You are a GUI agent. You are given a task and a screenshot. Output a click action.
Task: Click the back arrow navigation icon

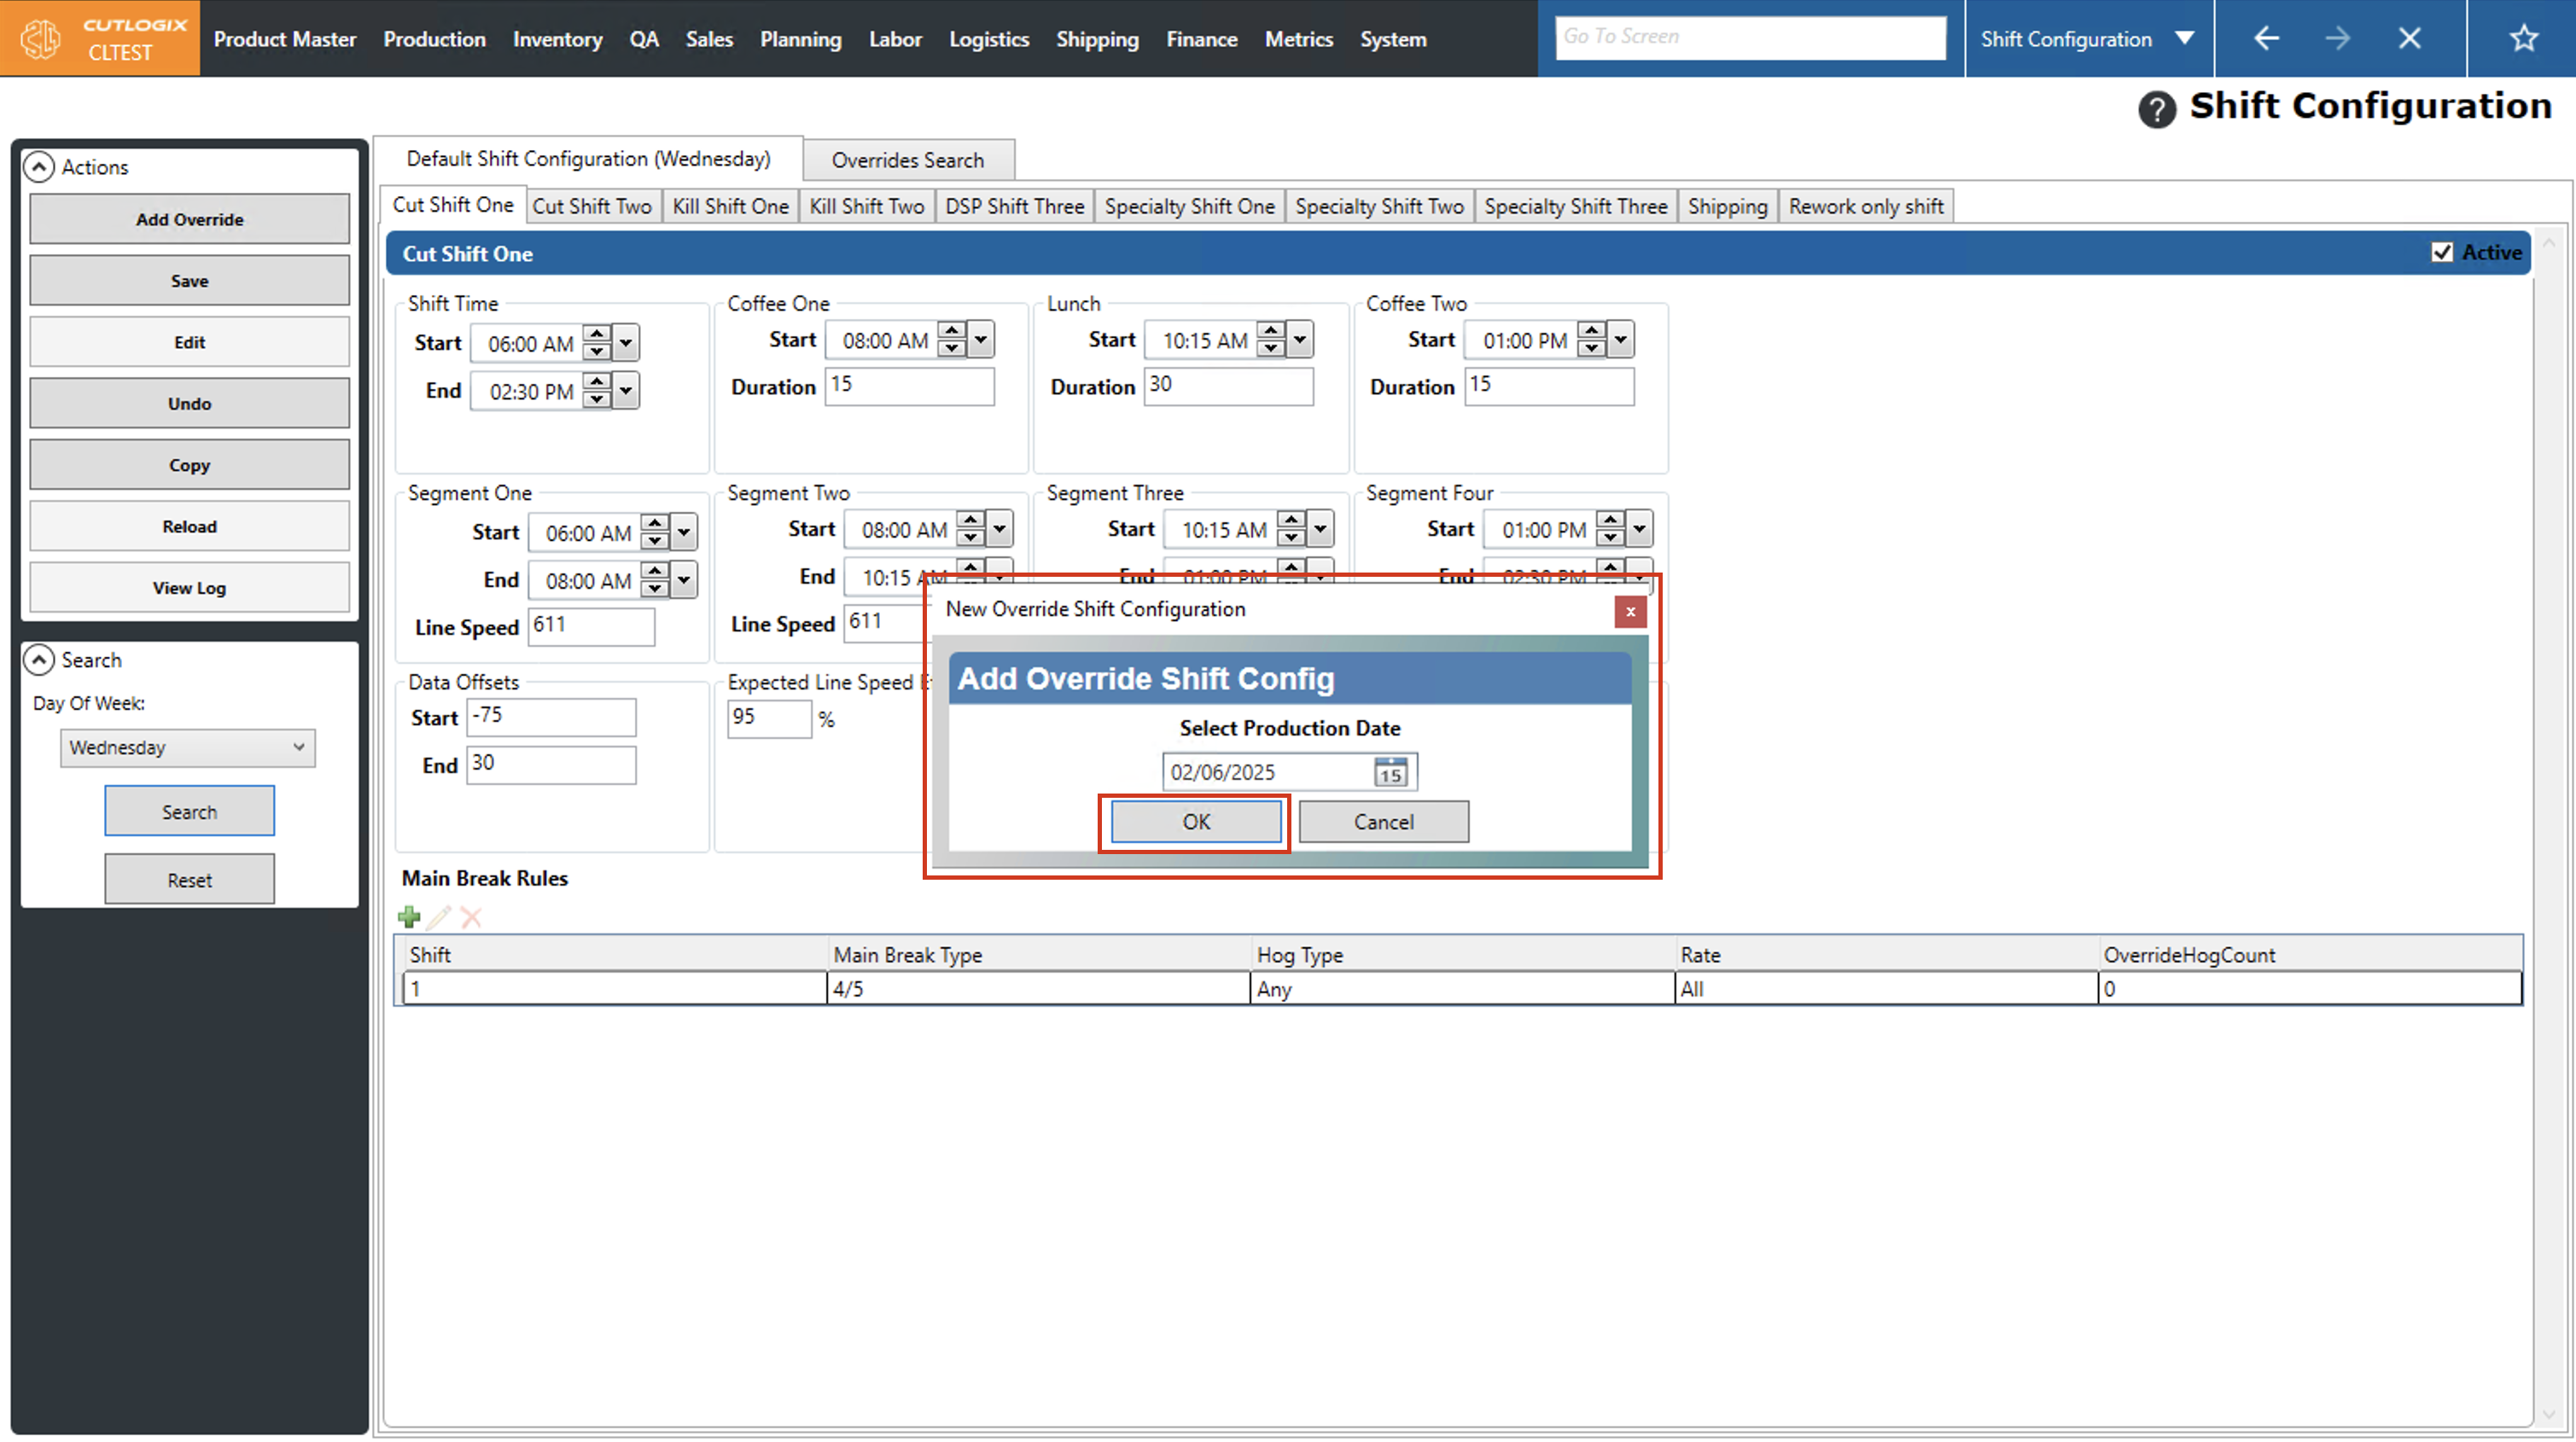(2266, 39)
